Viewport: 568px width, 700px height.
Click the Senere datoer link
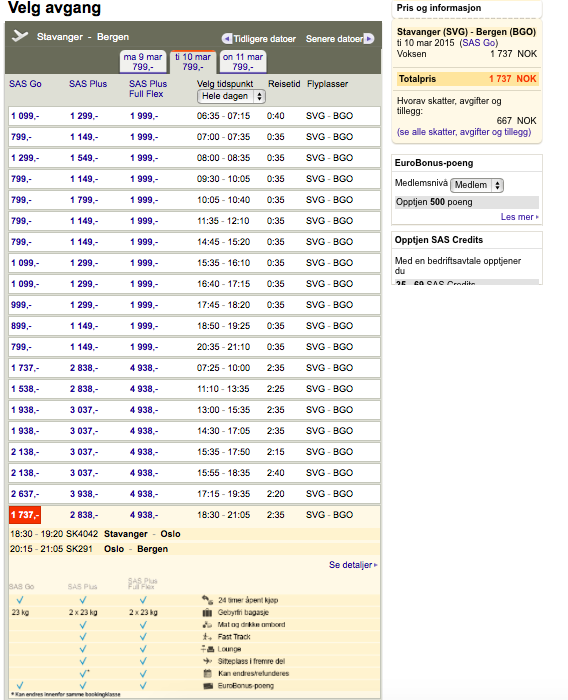pyautogui.click(x=334, y=39)
